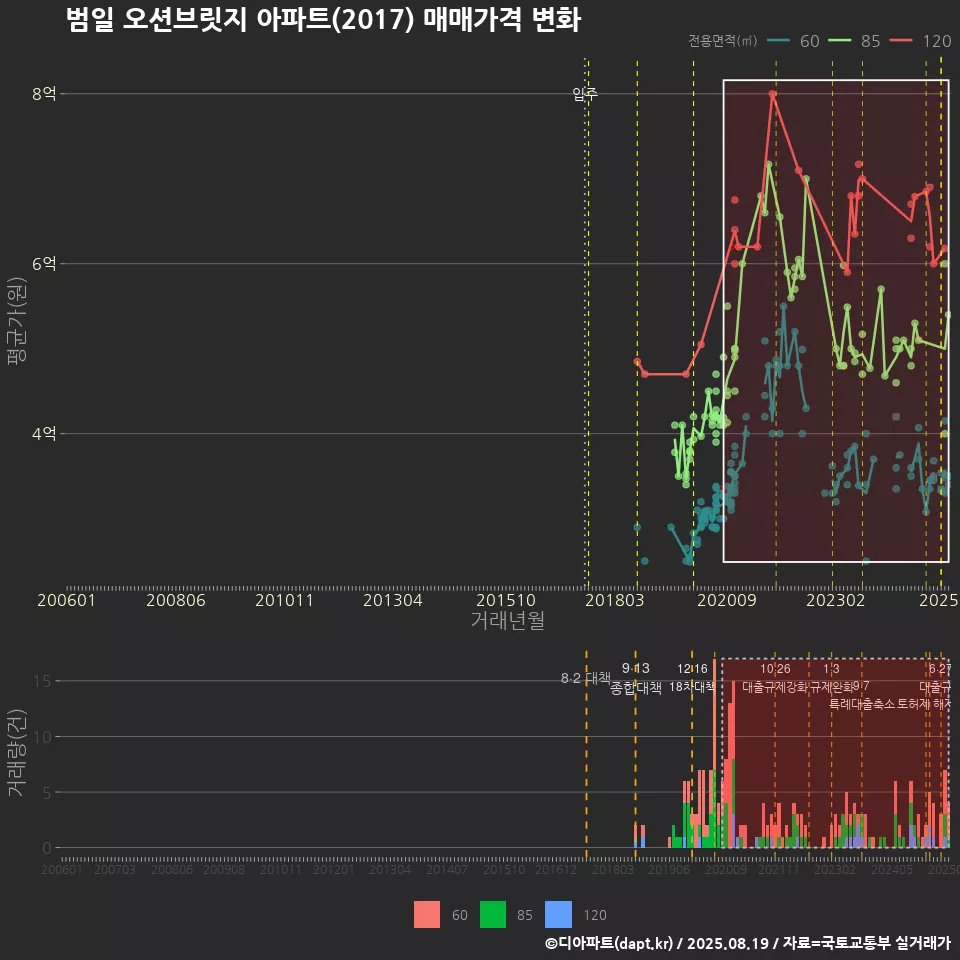
Task: Click the 규제완화 annotation text
Action: 832,686
